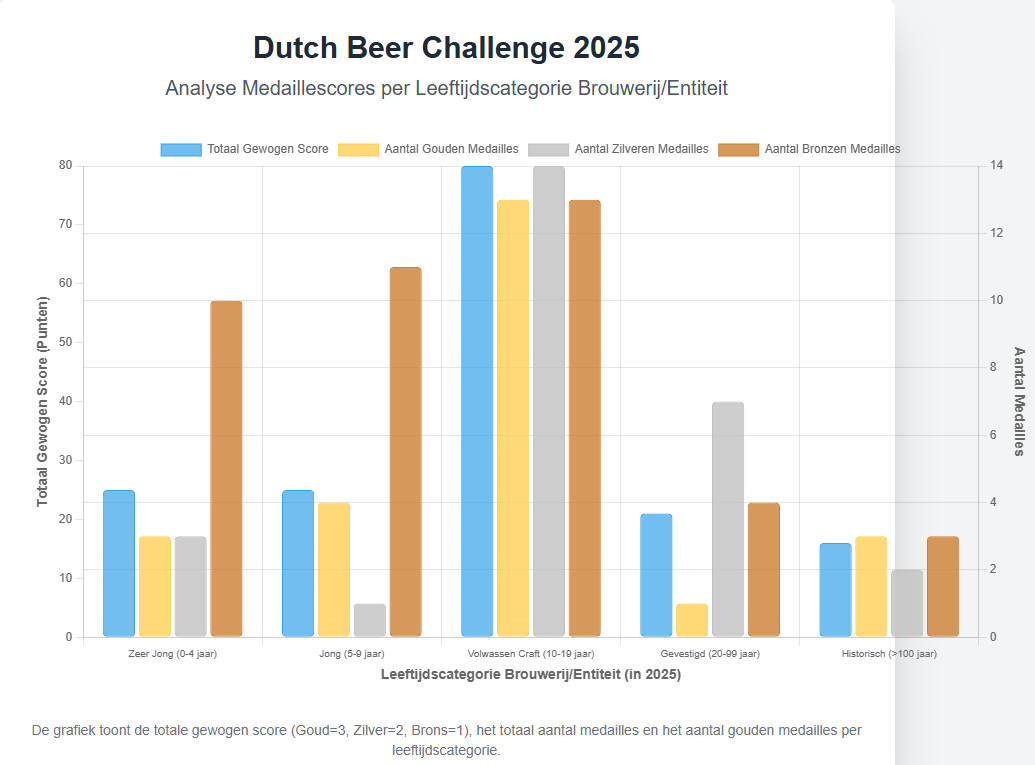Click the silver bar for Volwassen Craft

pyautogui.click(x=549, y=401)
